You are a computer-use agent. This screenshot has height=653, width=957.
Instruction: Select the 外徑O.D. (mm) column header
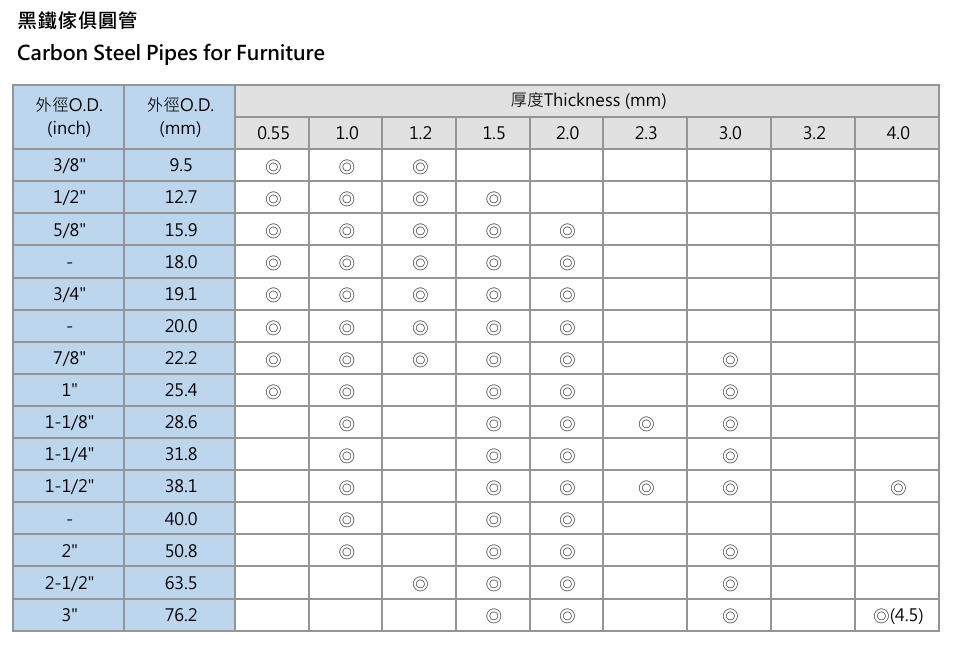point(179,117)
